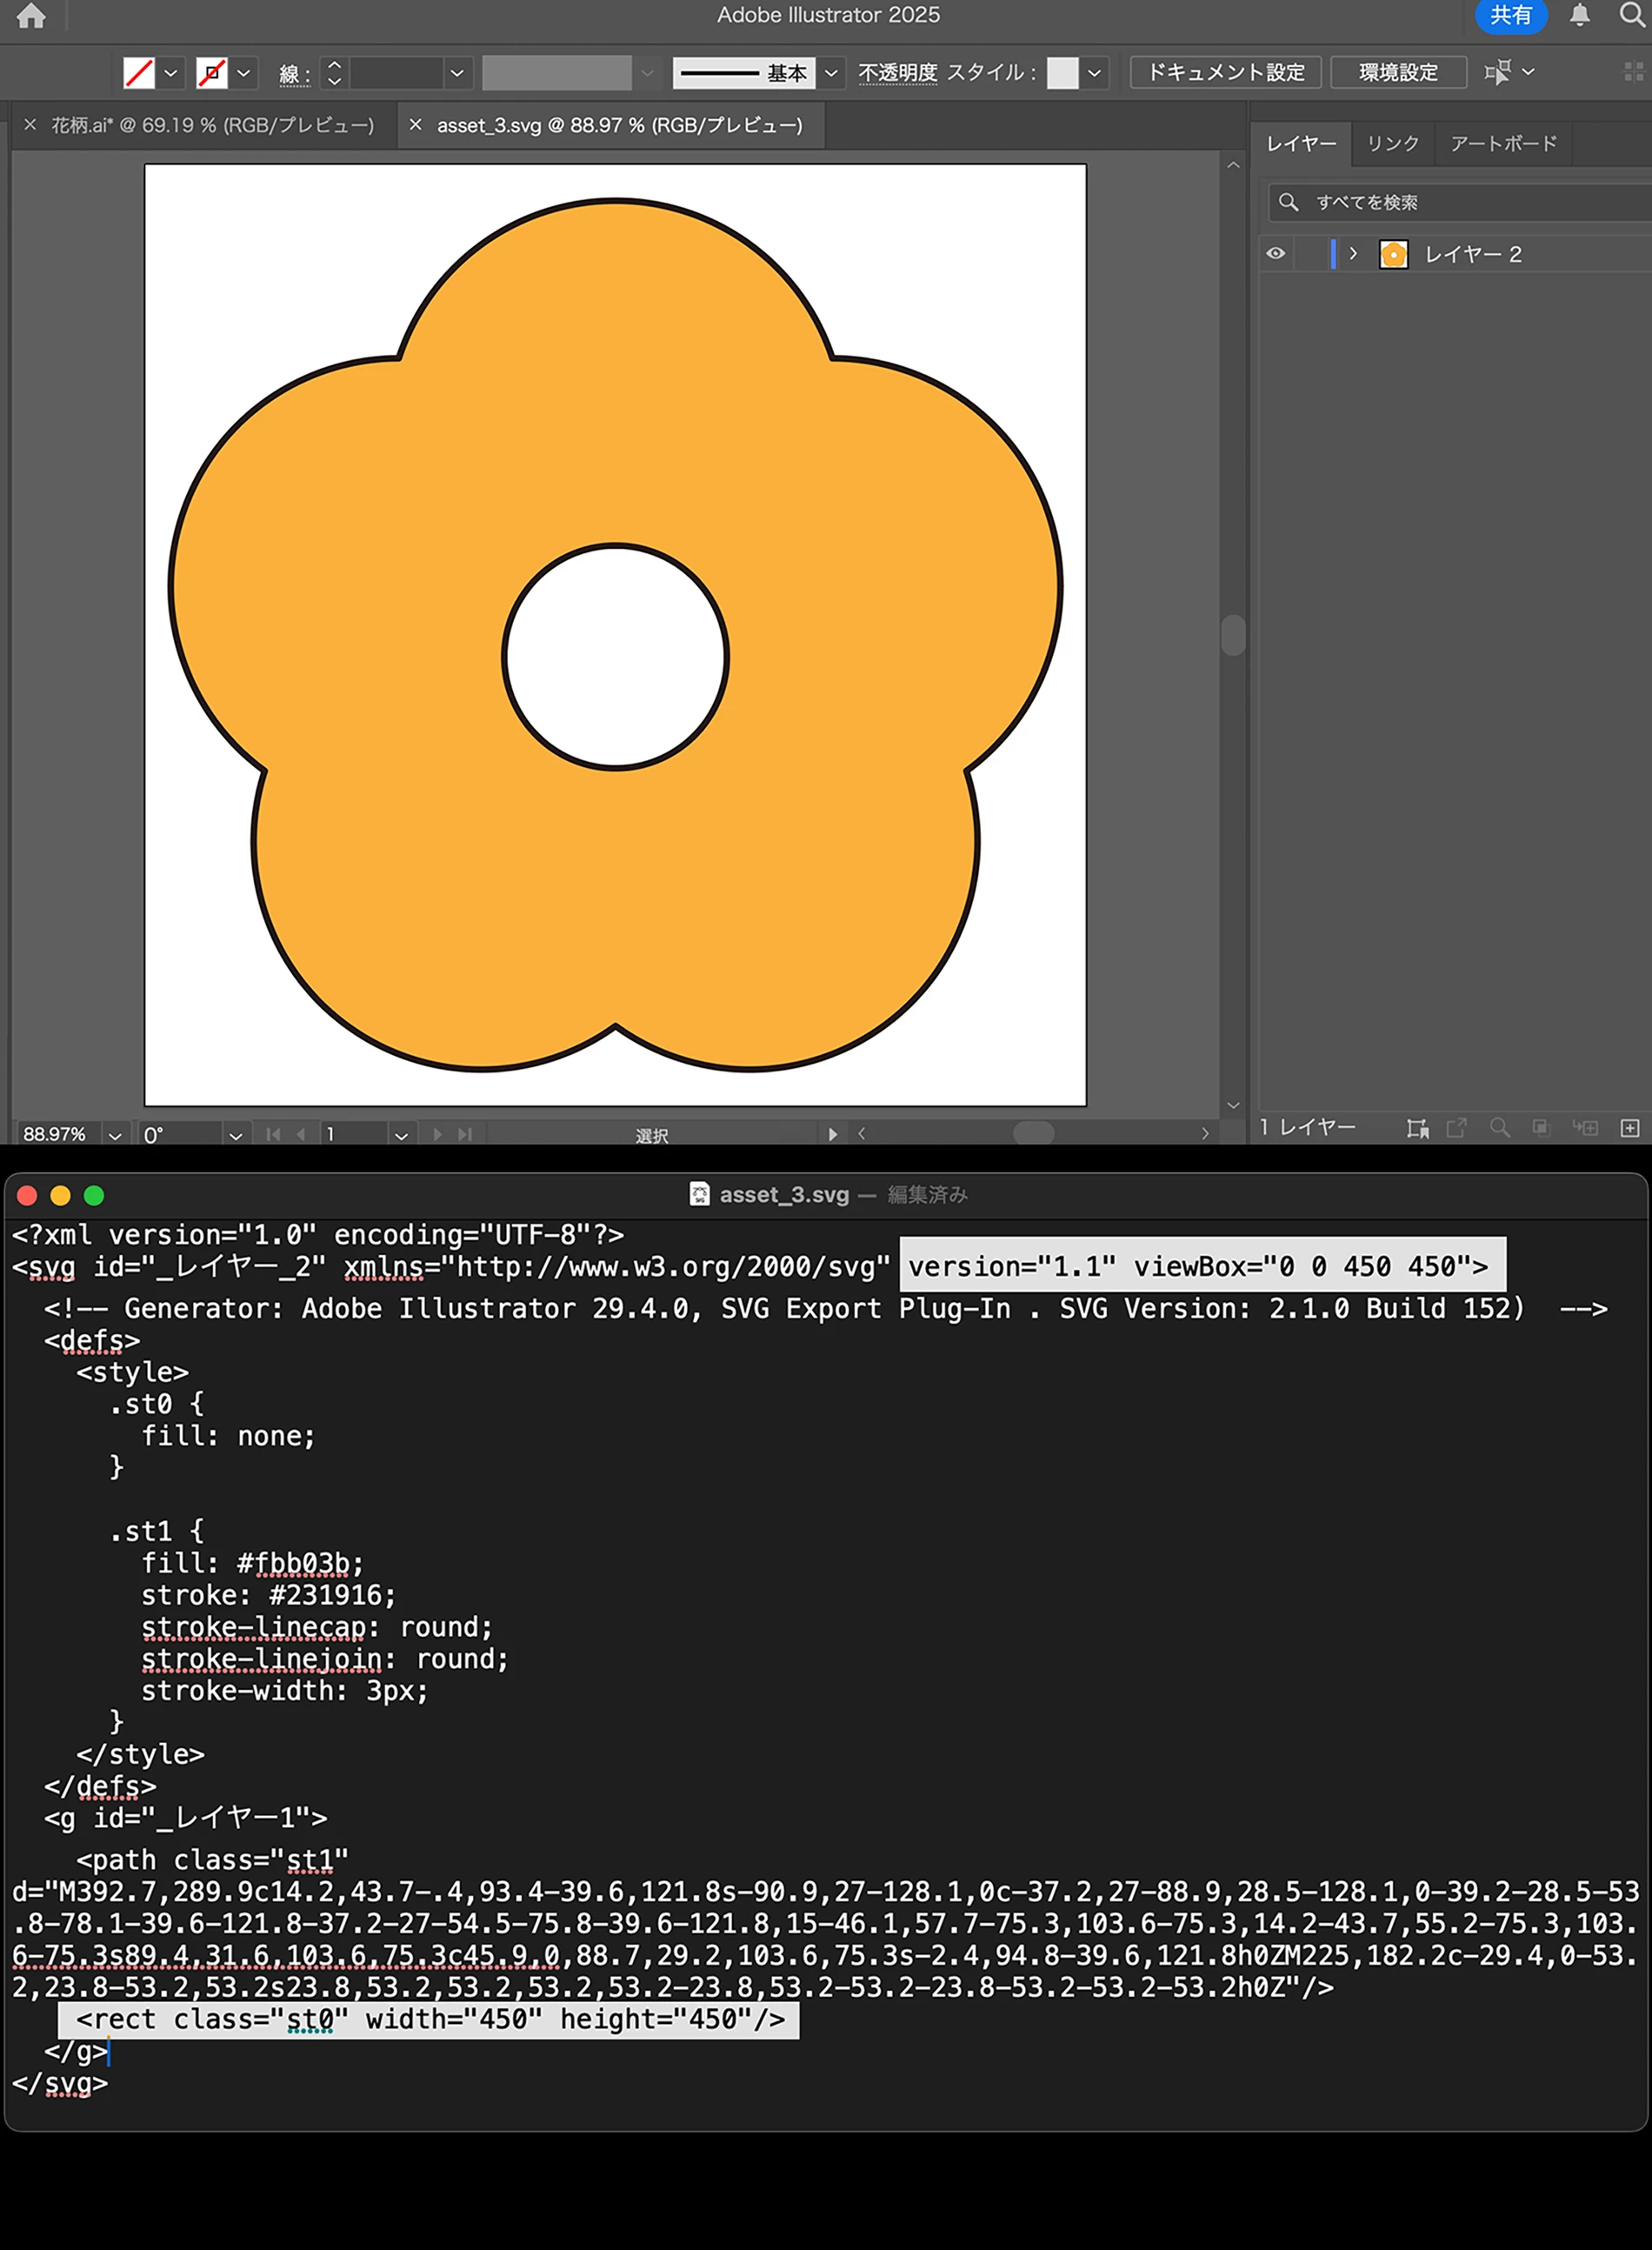Open graphic style dropdown arrow
The image size is (1652, 2250).
point(1095,72)
